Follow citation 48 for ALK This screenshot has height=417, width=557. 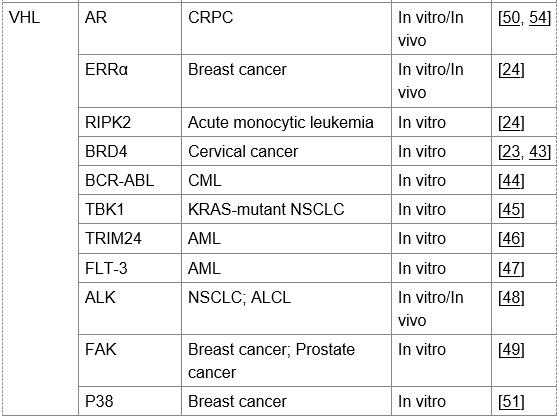pyautogui.click(x=511, y=297)
